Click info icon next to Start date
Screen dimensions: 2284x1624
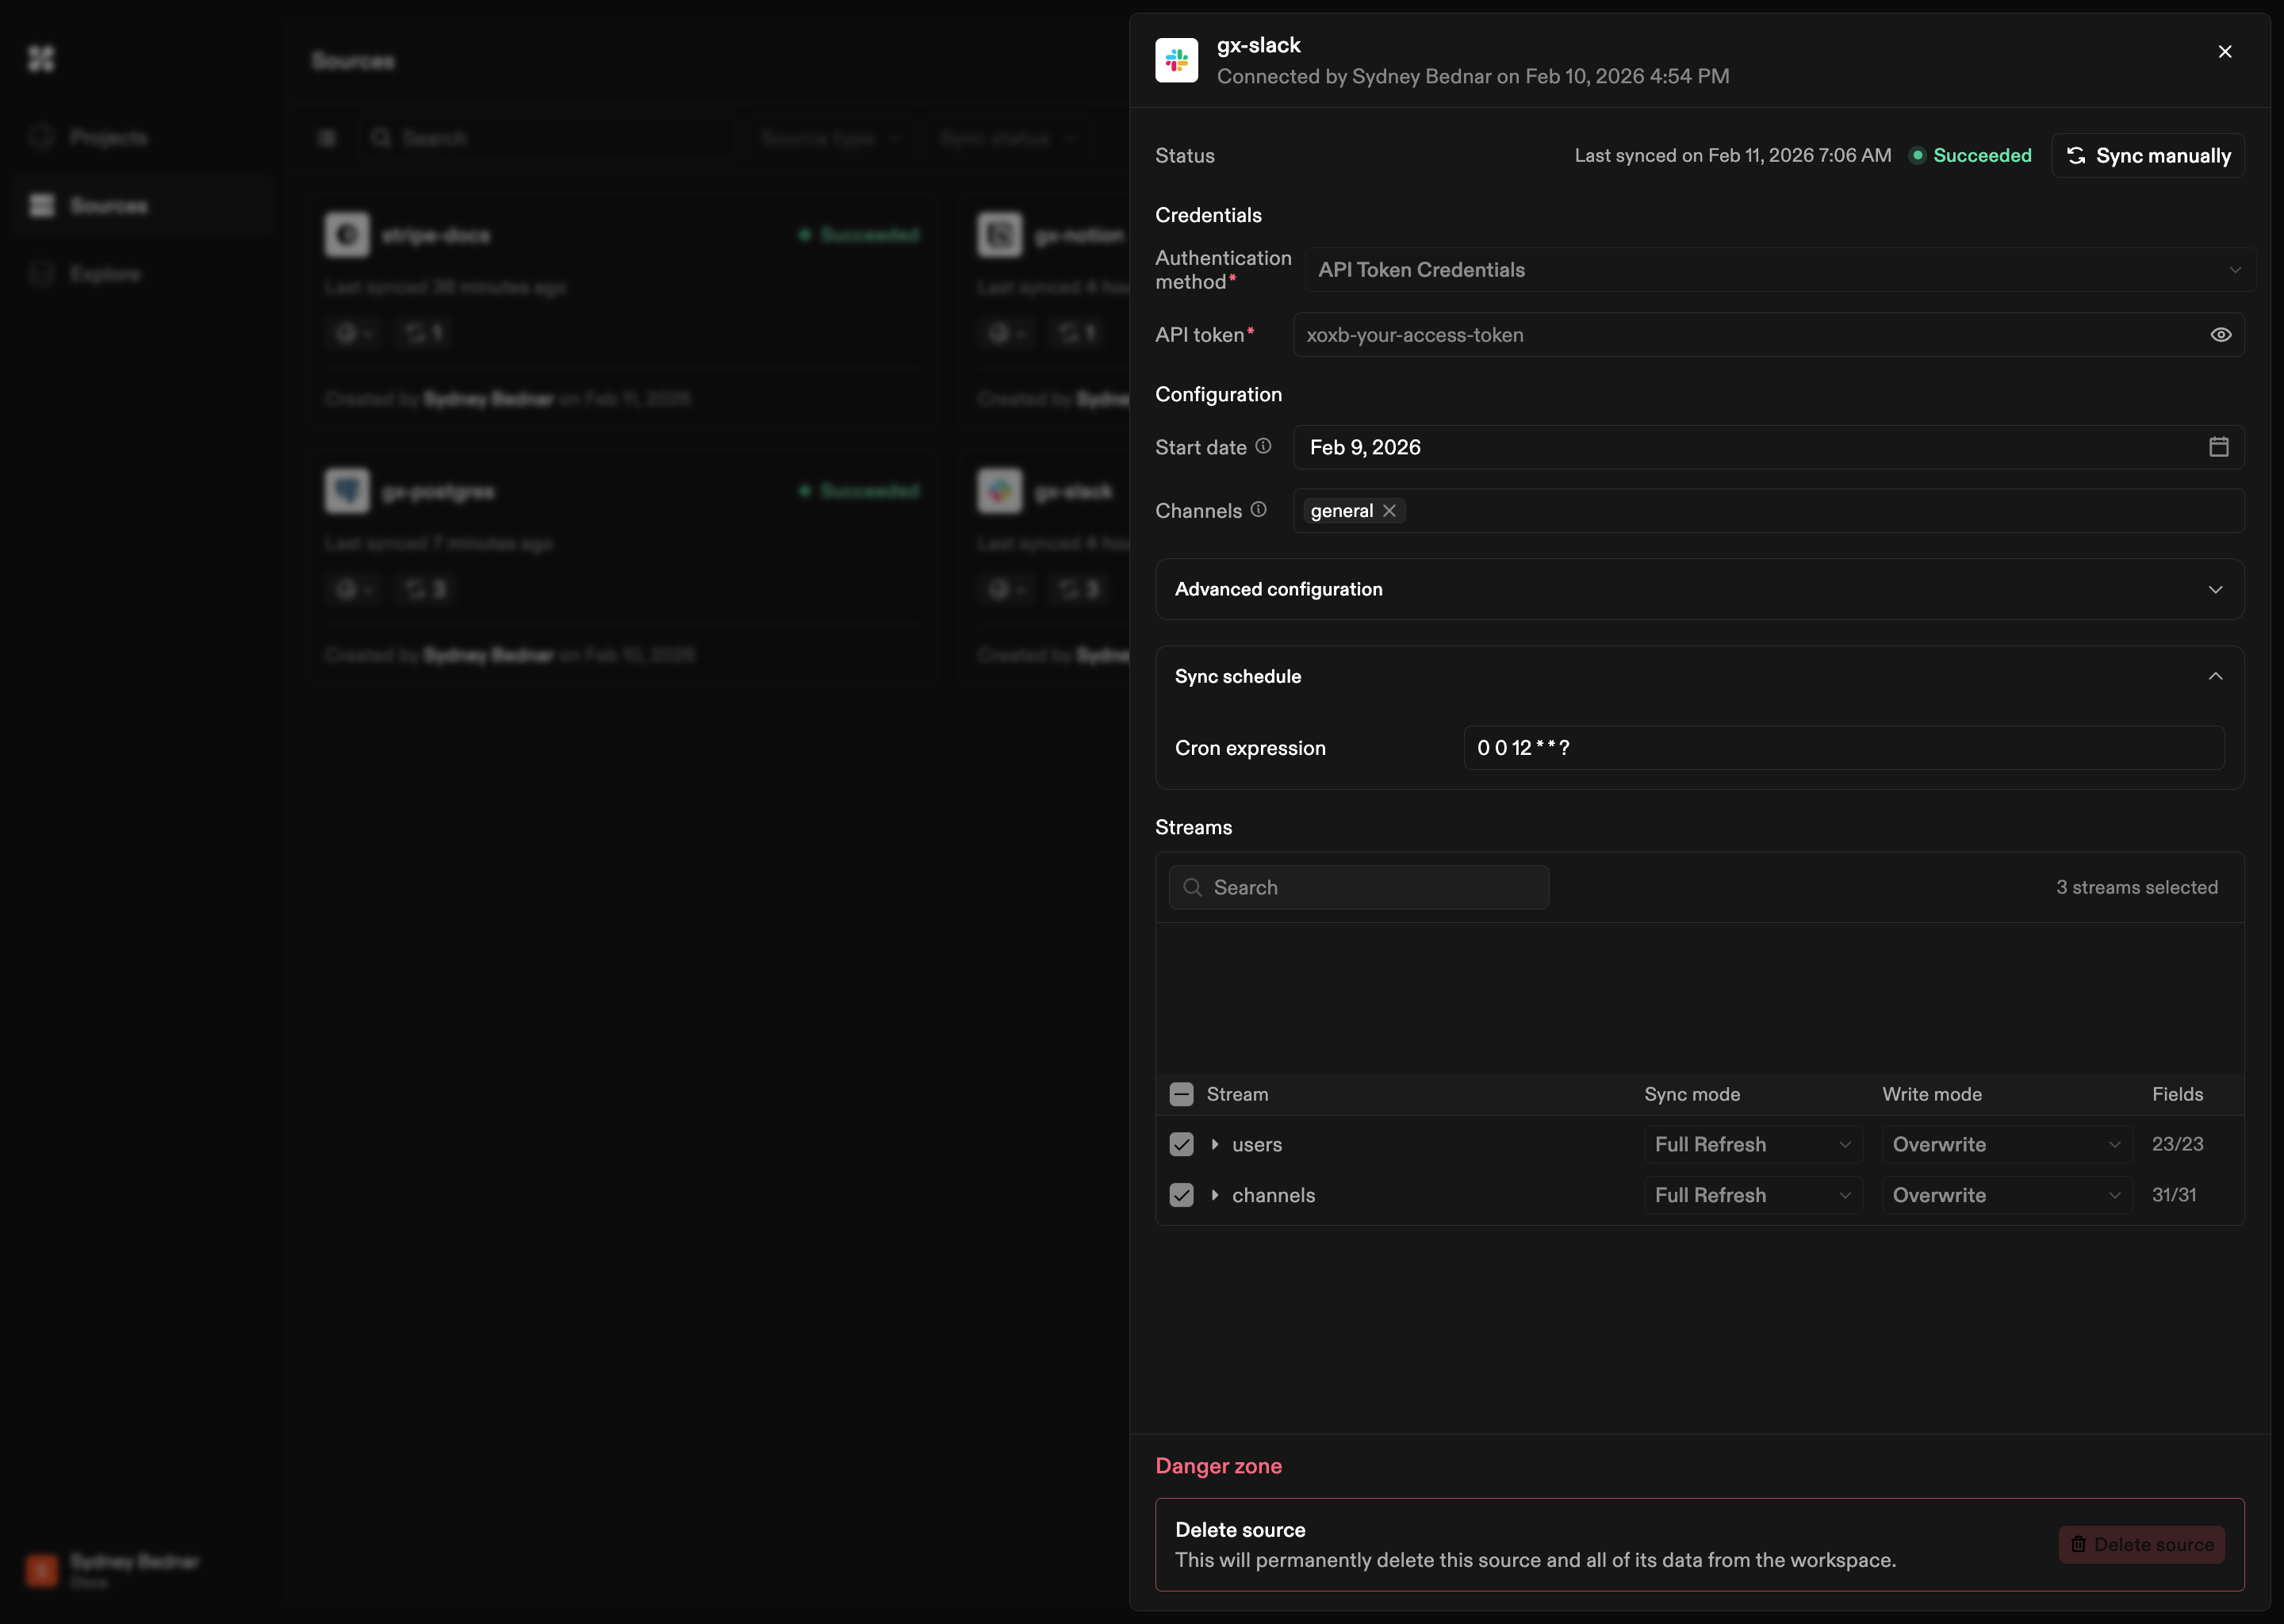[1263, 446]
